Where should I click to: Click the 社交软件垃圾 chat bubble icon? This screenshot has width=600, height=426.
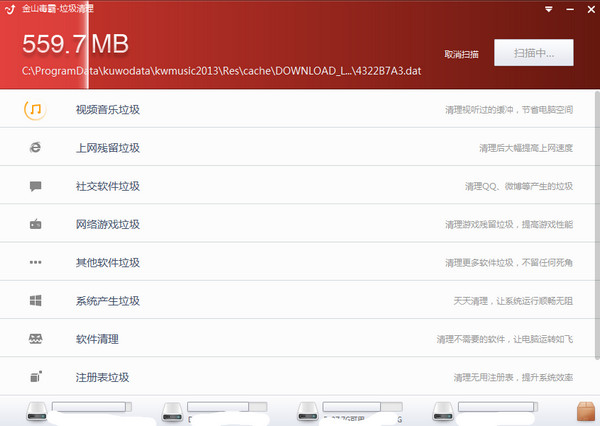coord(35,186)
